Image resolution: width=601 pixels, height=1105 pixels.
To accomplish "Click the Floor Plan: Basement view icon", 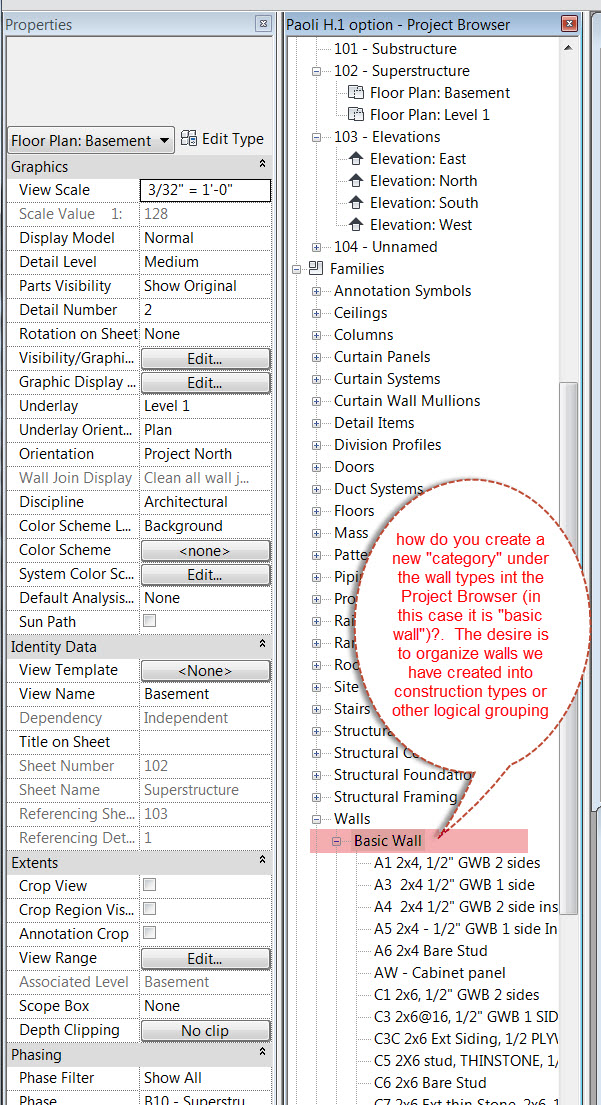I will pos(357,92).
